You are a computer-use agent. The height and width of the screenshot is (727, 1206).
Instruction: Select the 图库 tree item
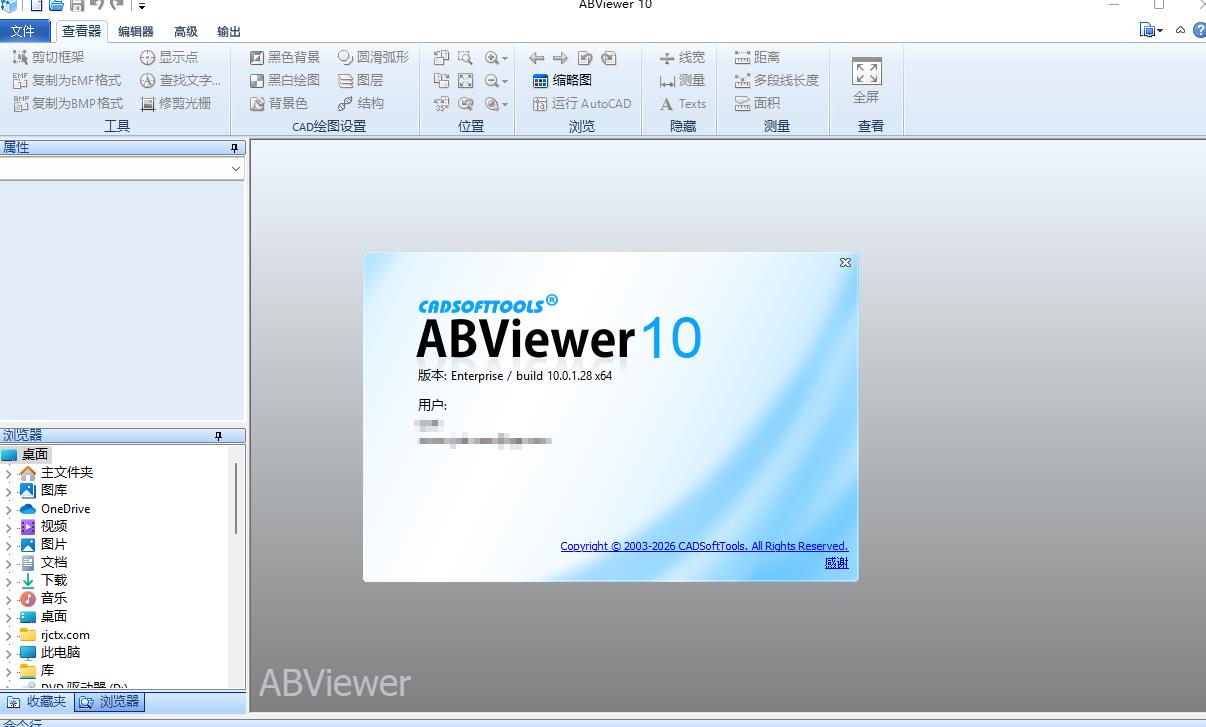pyautogui.click(x=54, y=491)
